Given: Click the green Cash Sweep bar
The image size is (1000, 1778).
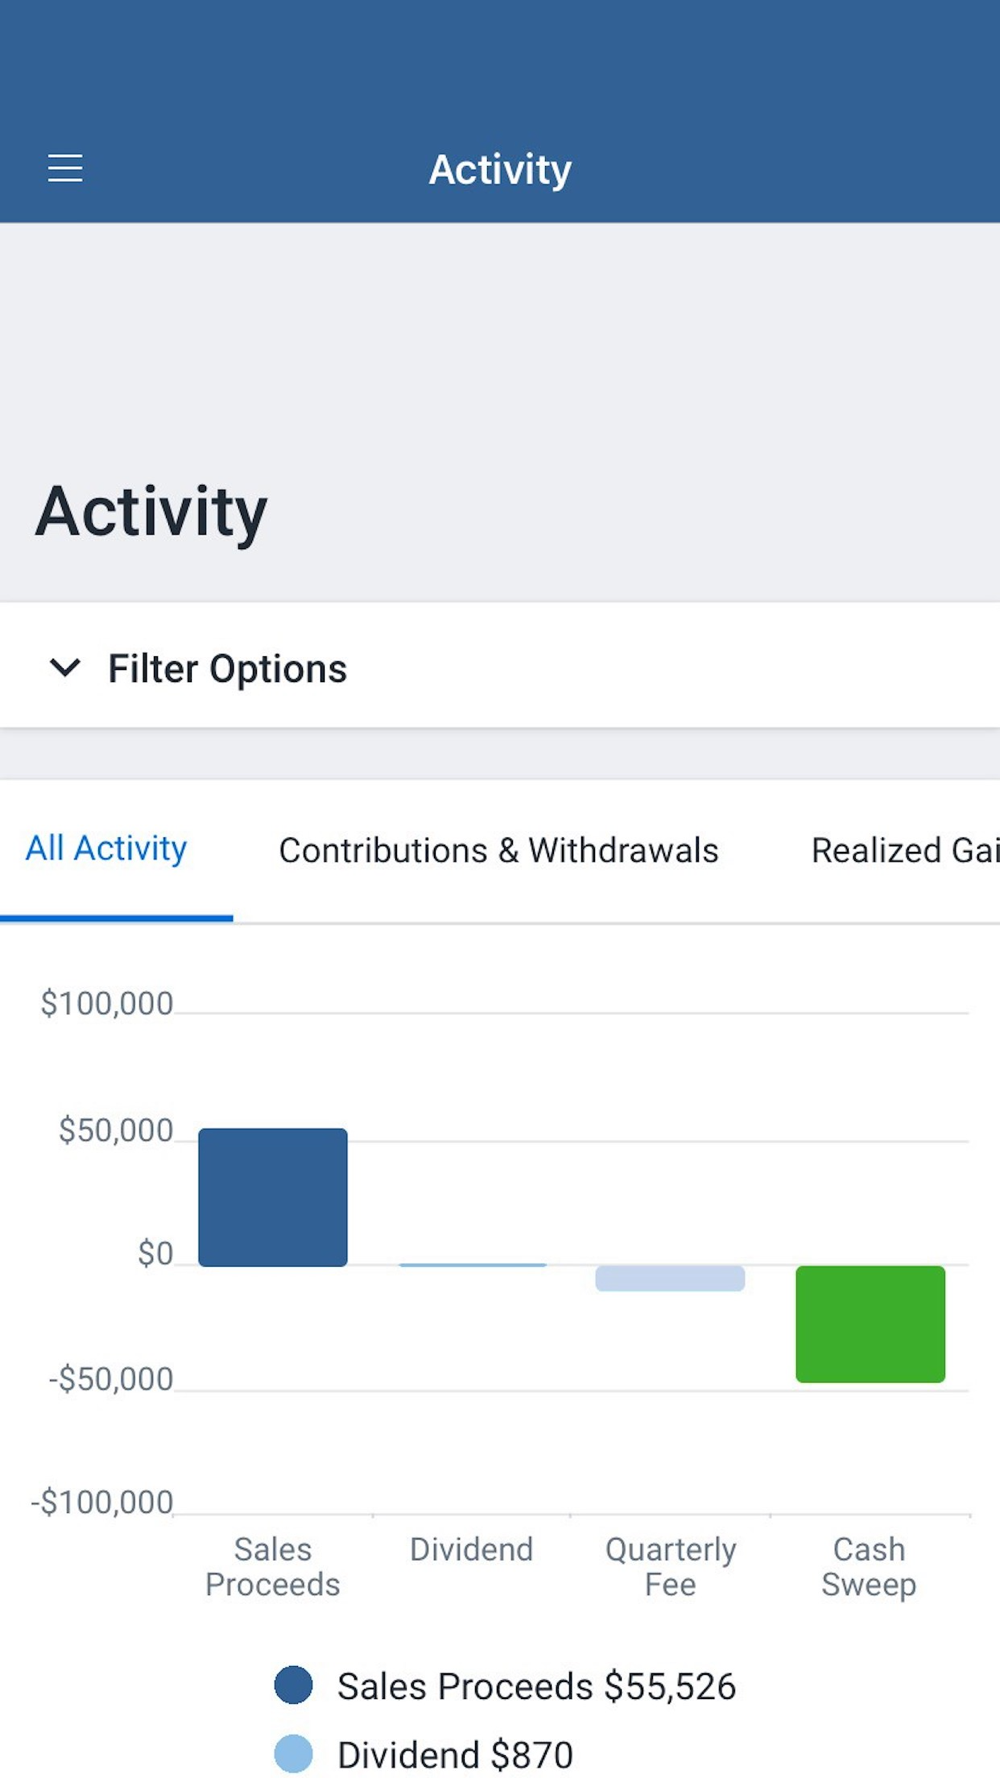Looking at the screenshot, I should click(870, 1324).
